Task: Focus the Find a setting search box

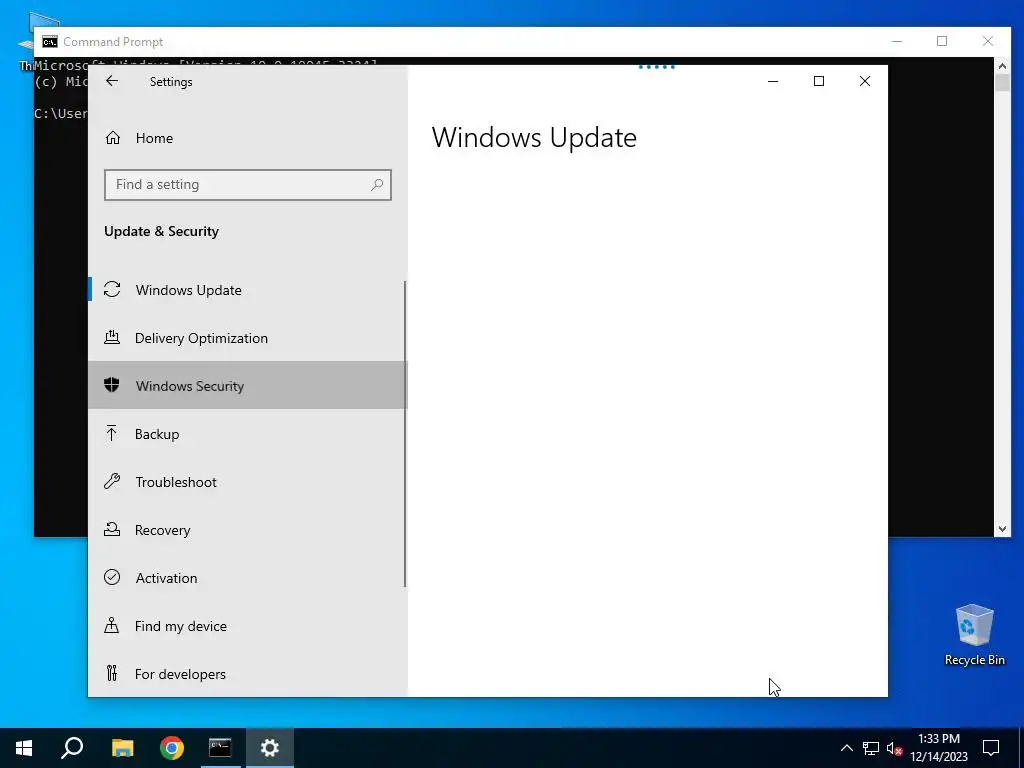Action: pyautogui.click(x=248, y=185)
